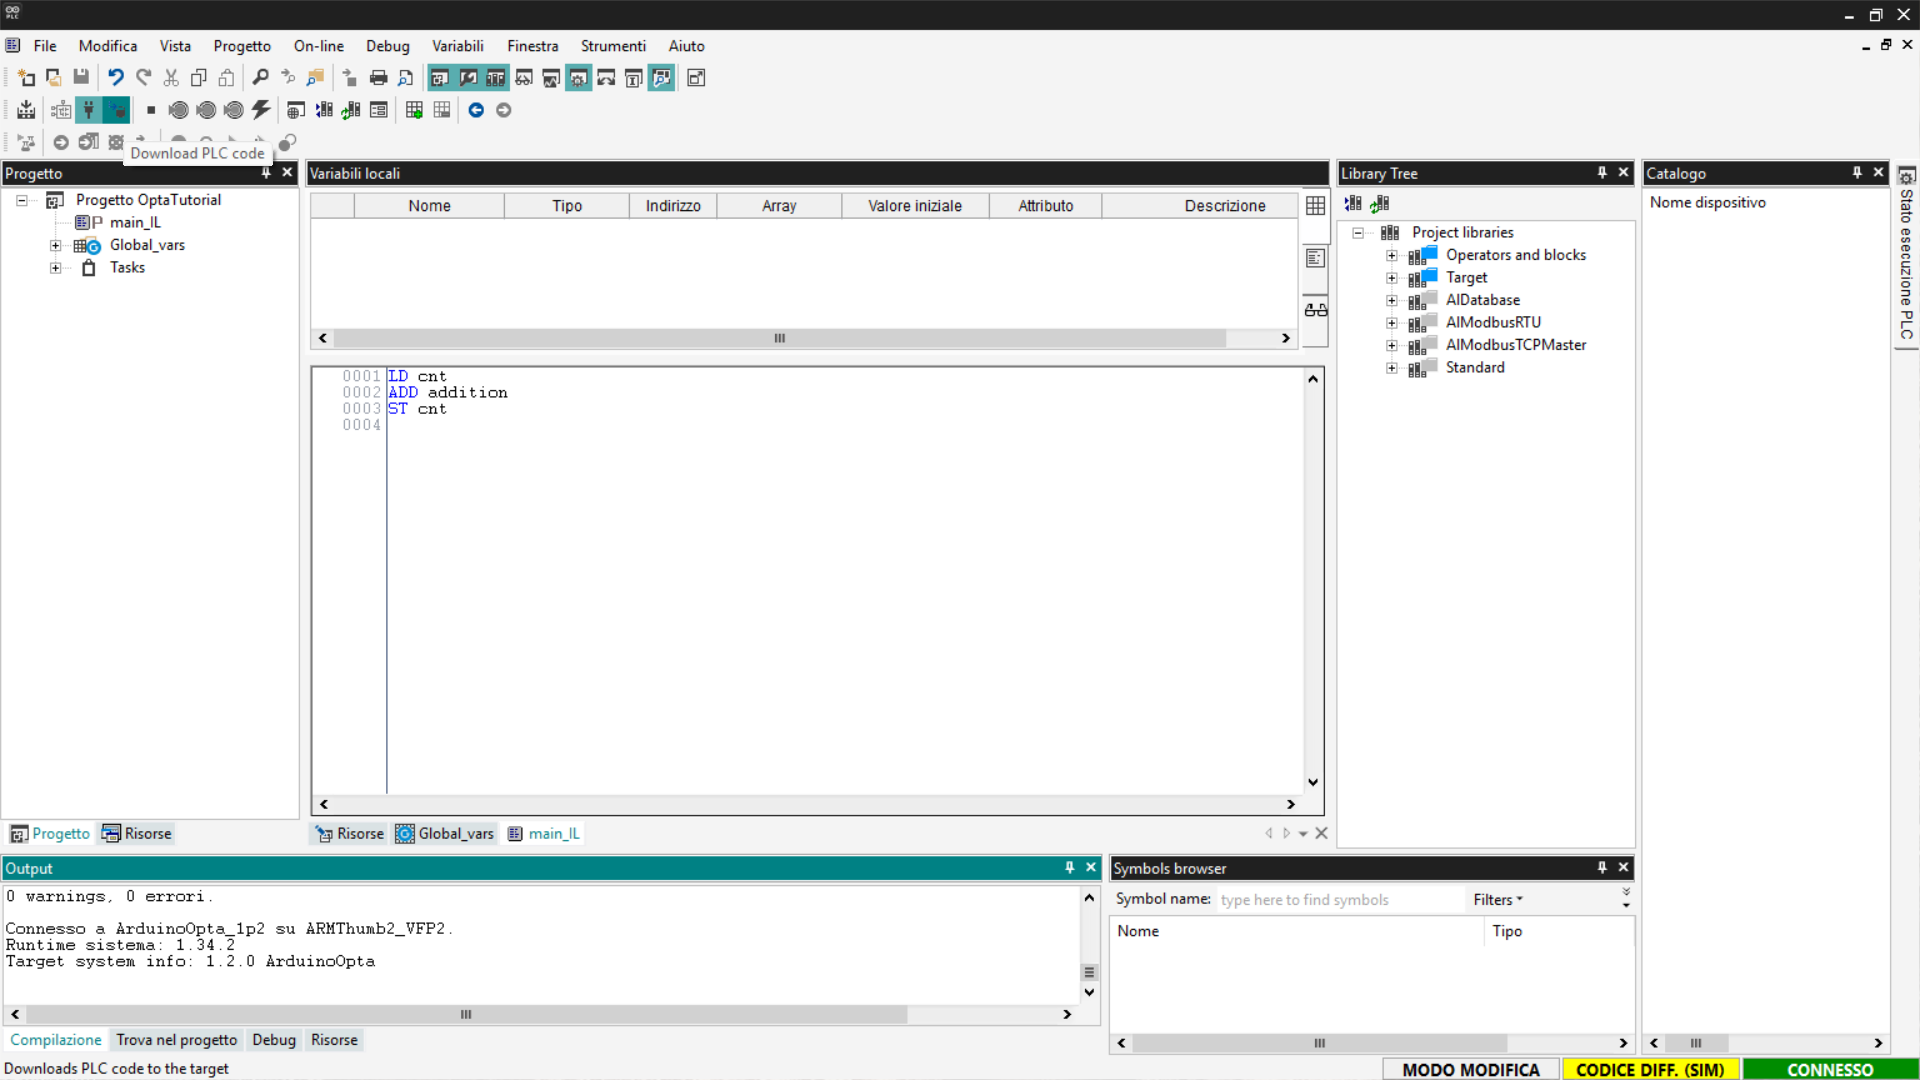1920x1080 pixels.
Task: Click the Compile project icon
Action: pos(27,110)
